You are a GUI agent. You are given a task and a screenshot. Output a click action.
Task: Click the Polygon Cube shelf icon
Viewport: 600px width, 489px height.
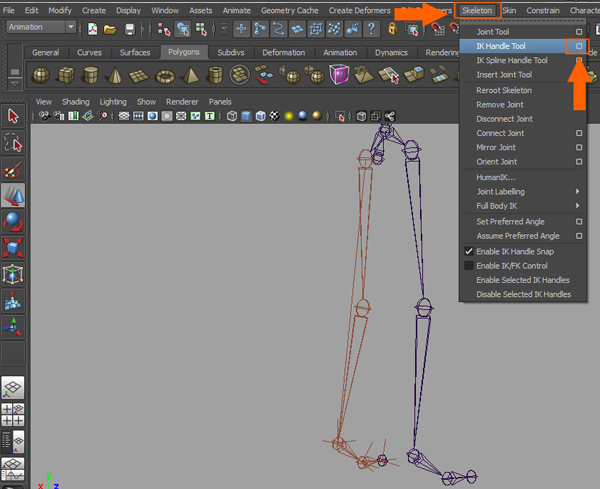pos(66,75)
